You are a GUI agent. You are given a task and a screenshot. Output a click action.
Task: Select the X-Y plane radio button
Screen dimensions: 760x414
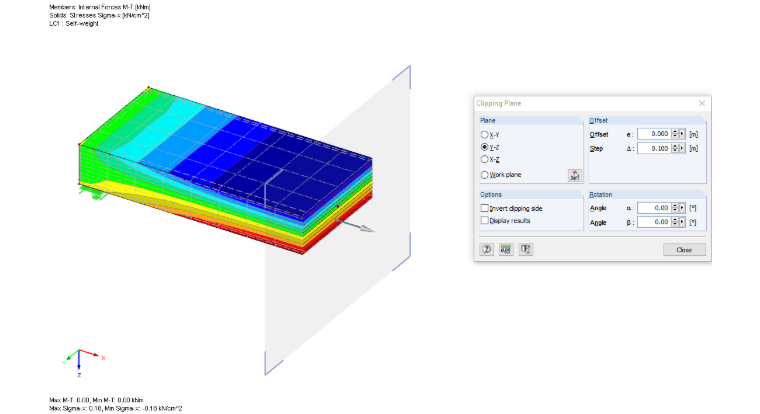484,135
